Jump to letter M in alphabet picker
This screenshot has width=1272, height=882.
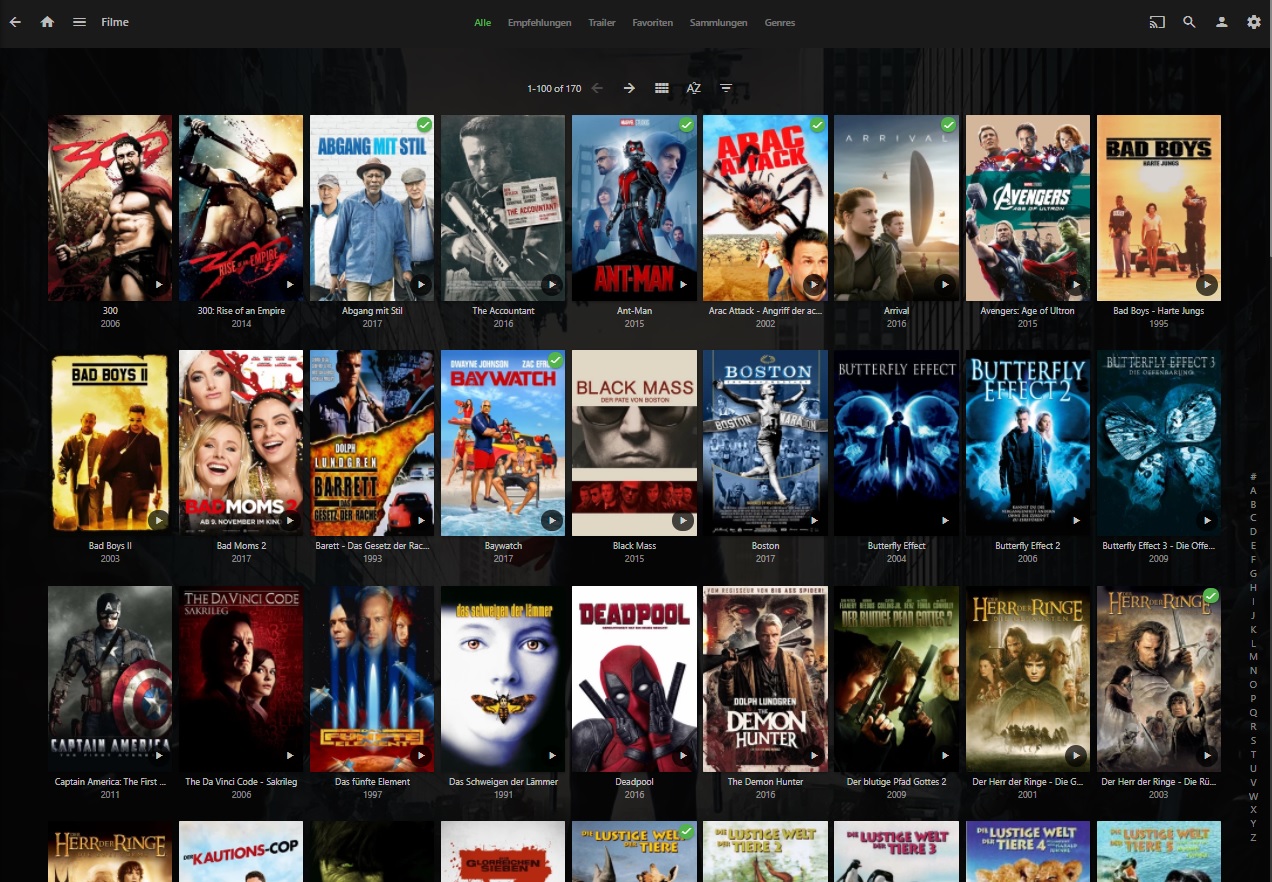[1253, 656]
